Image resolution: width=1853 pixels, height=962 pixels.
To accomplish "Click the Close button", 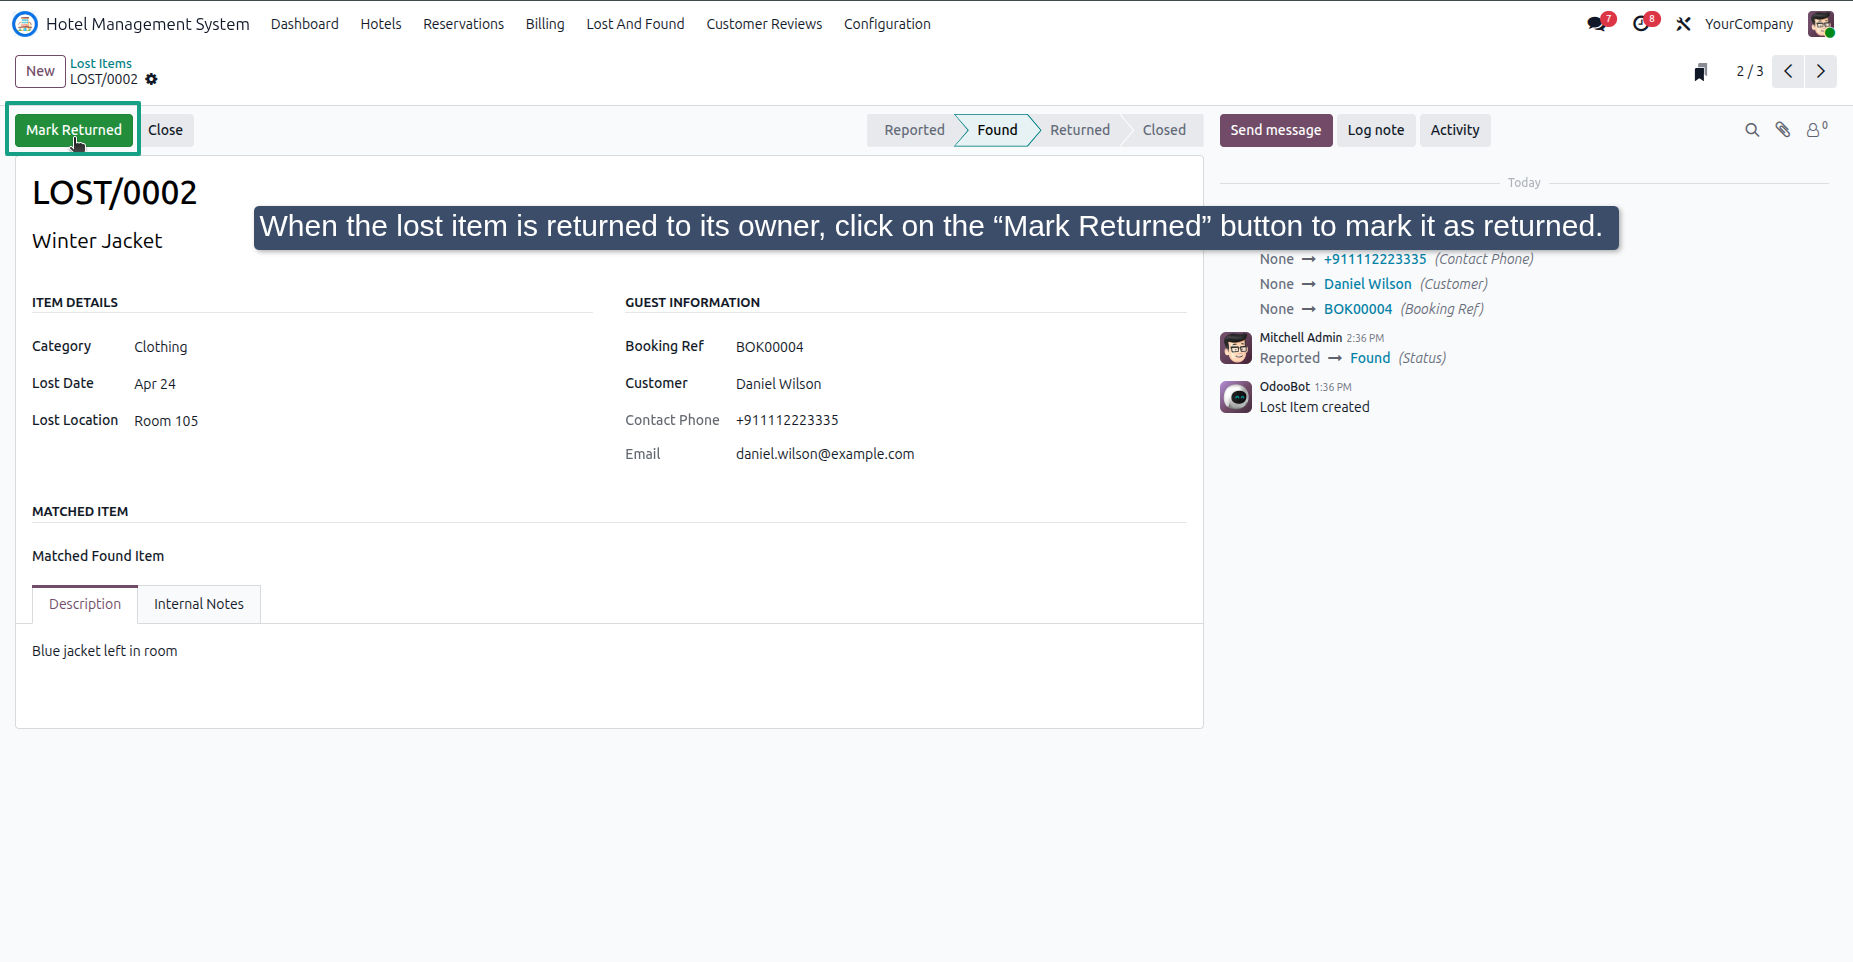I will (165, 130).
